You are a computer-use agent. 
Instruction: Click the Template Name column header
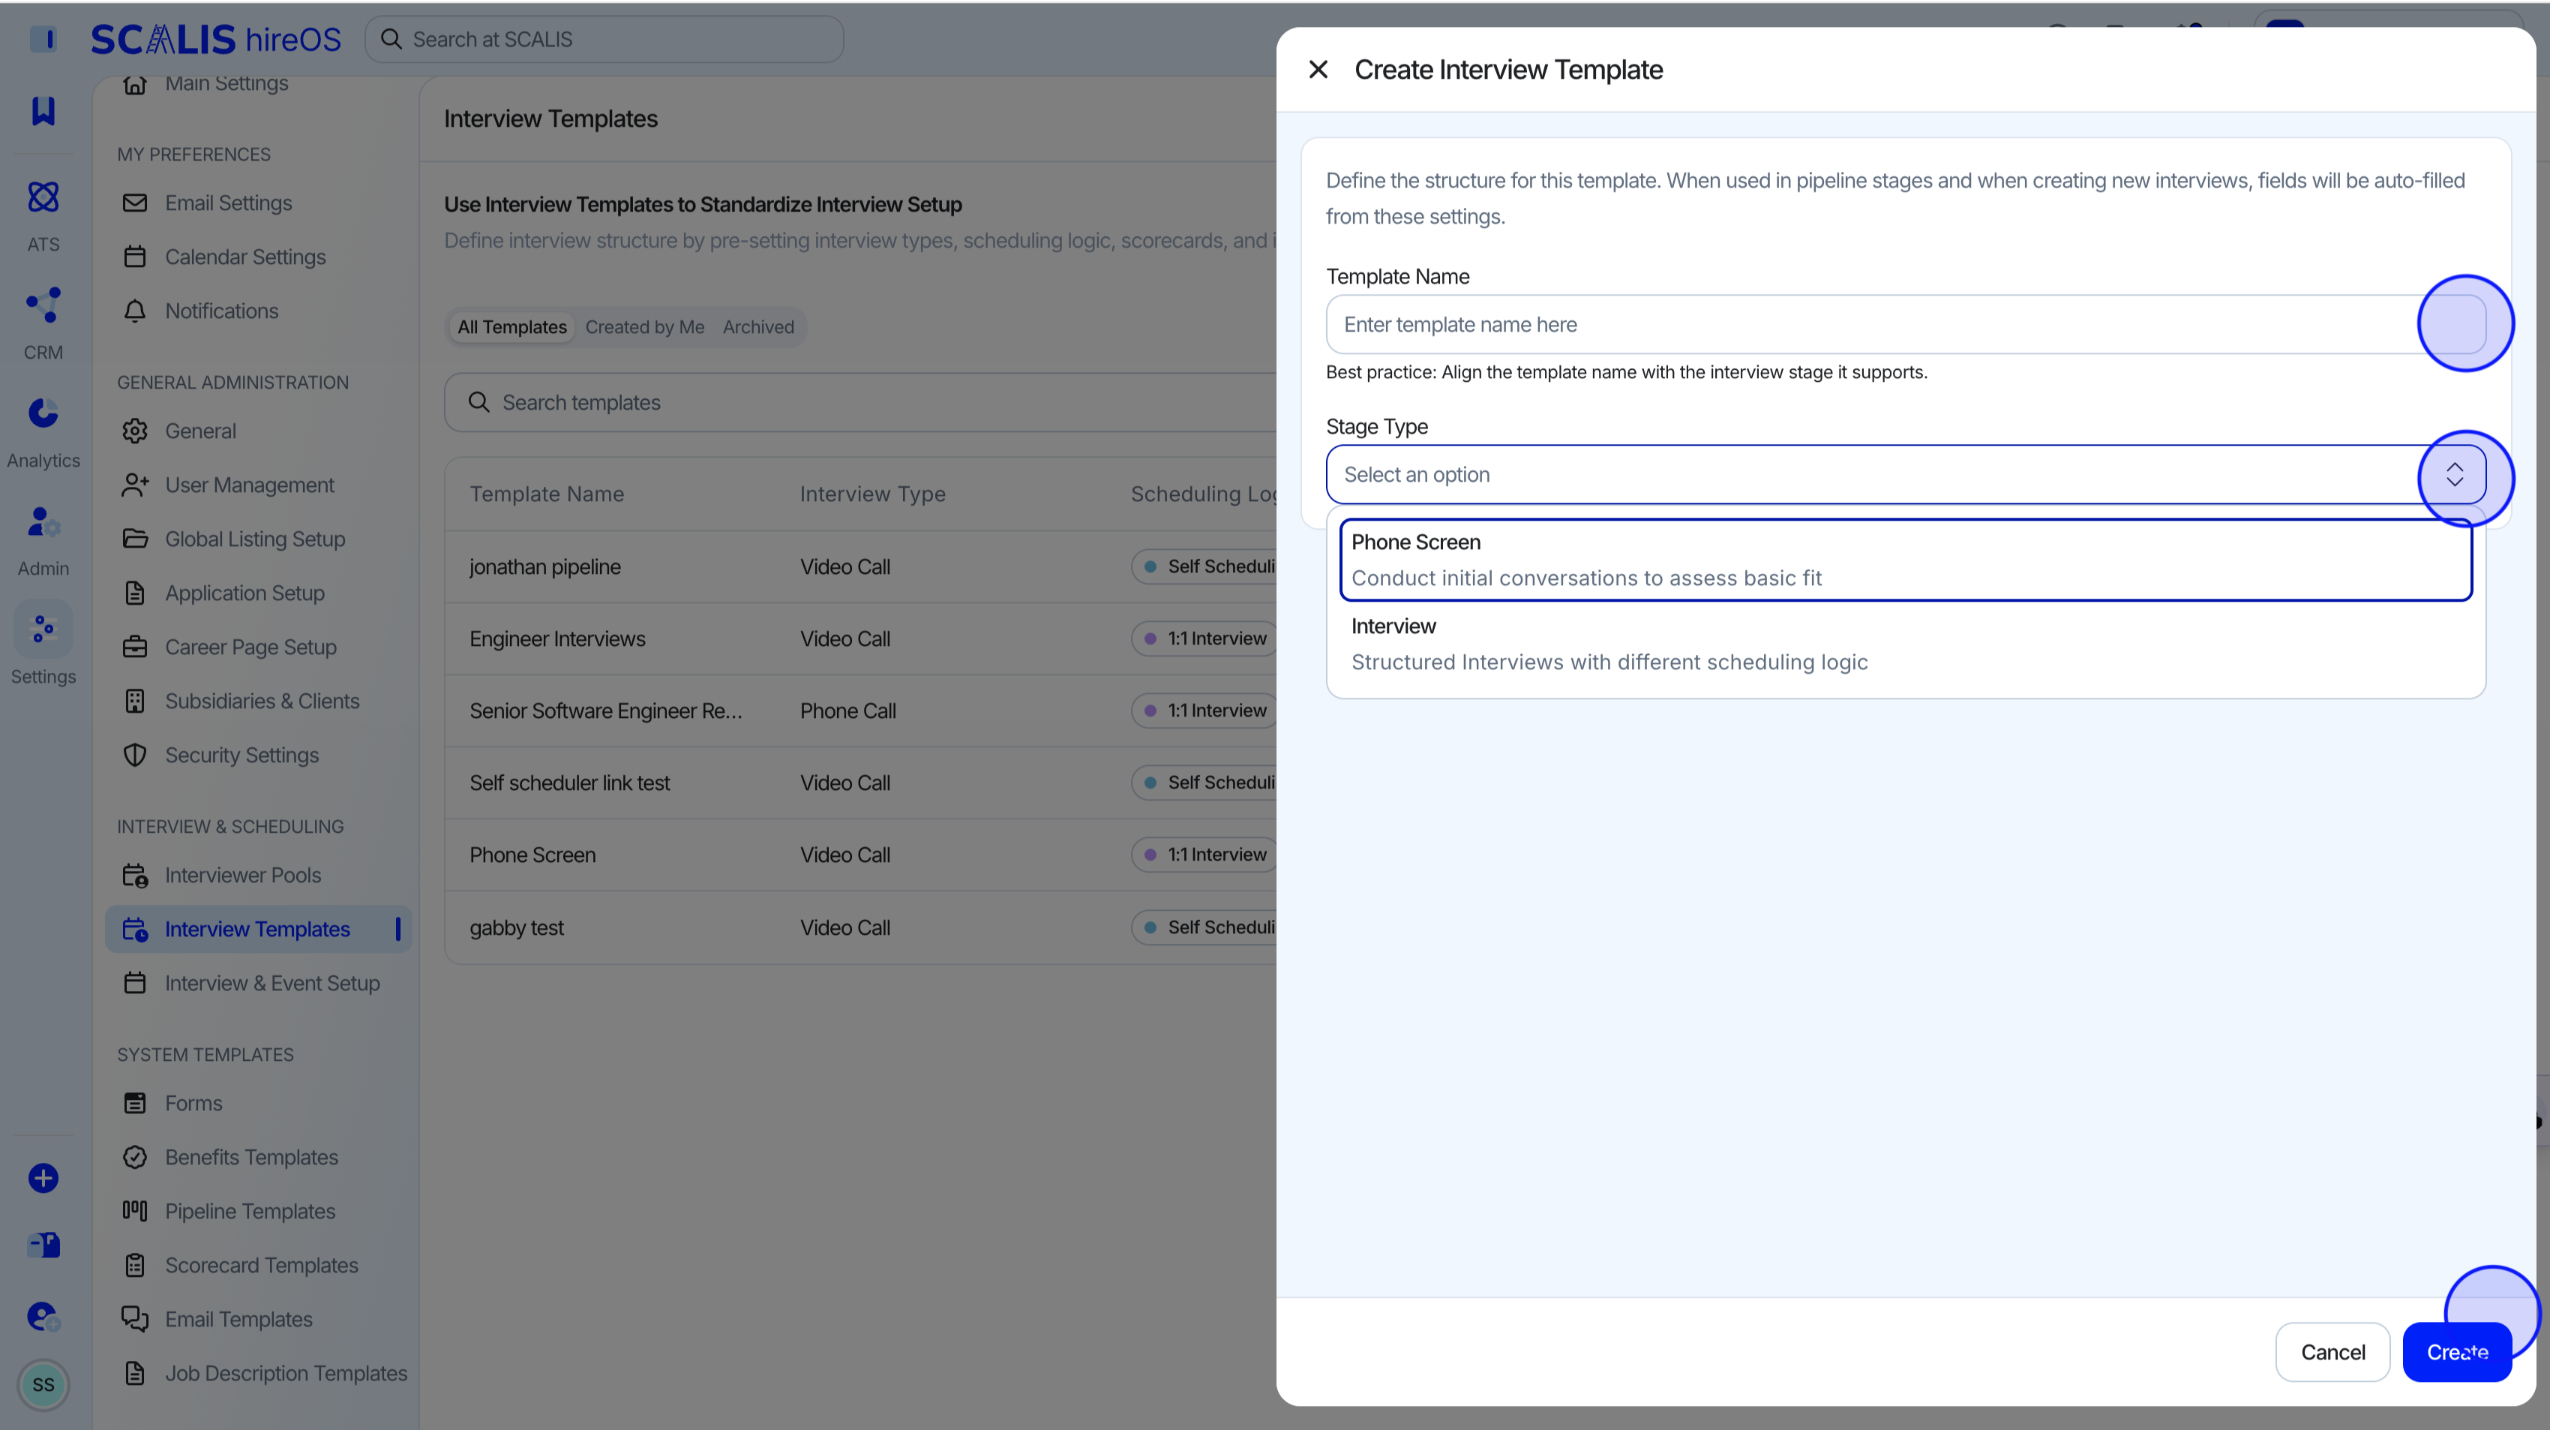coord(547,494)
